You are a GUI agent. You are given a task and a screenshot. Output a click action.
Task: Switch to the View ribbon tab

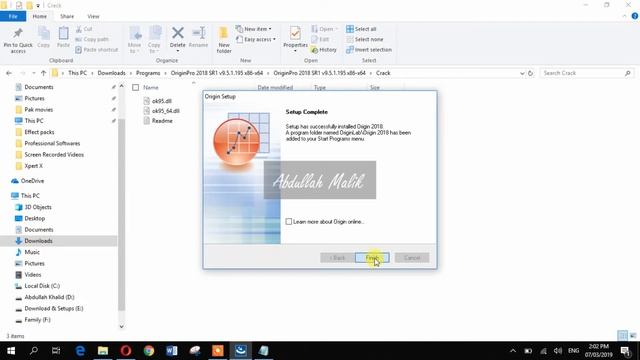[93, 16]
